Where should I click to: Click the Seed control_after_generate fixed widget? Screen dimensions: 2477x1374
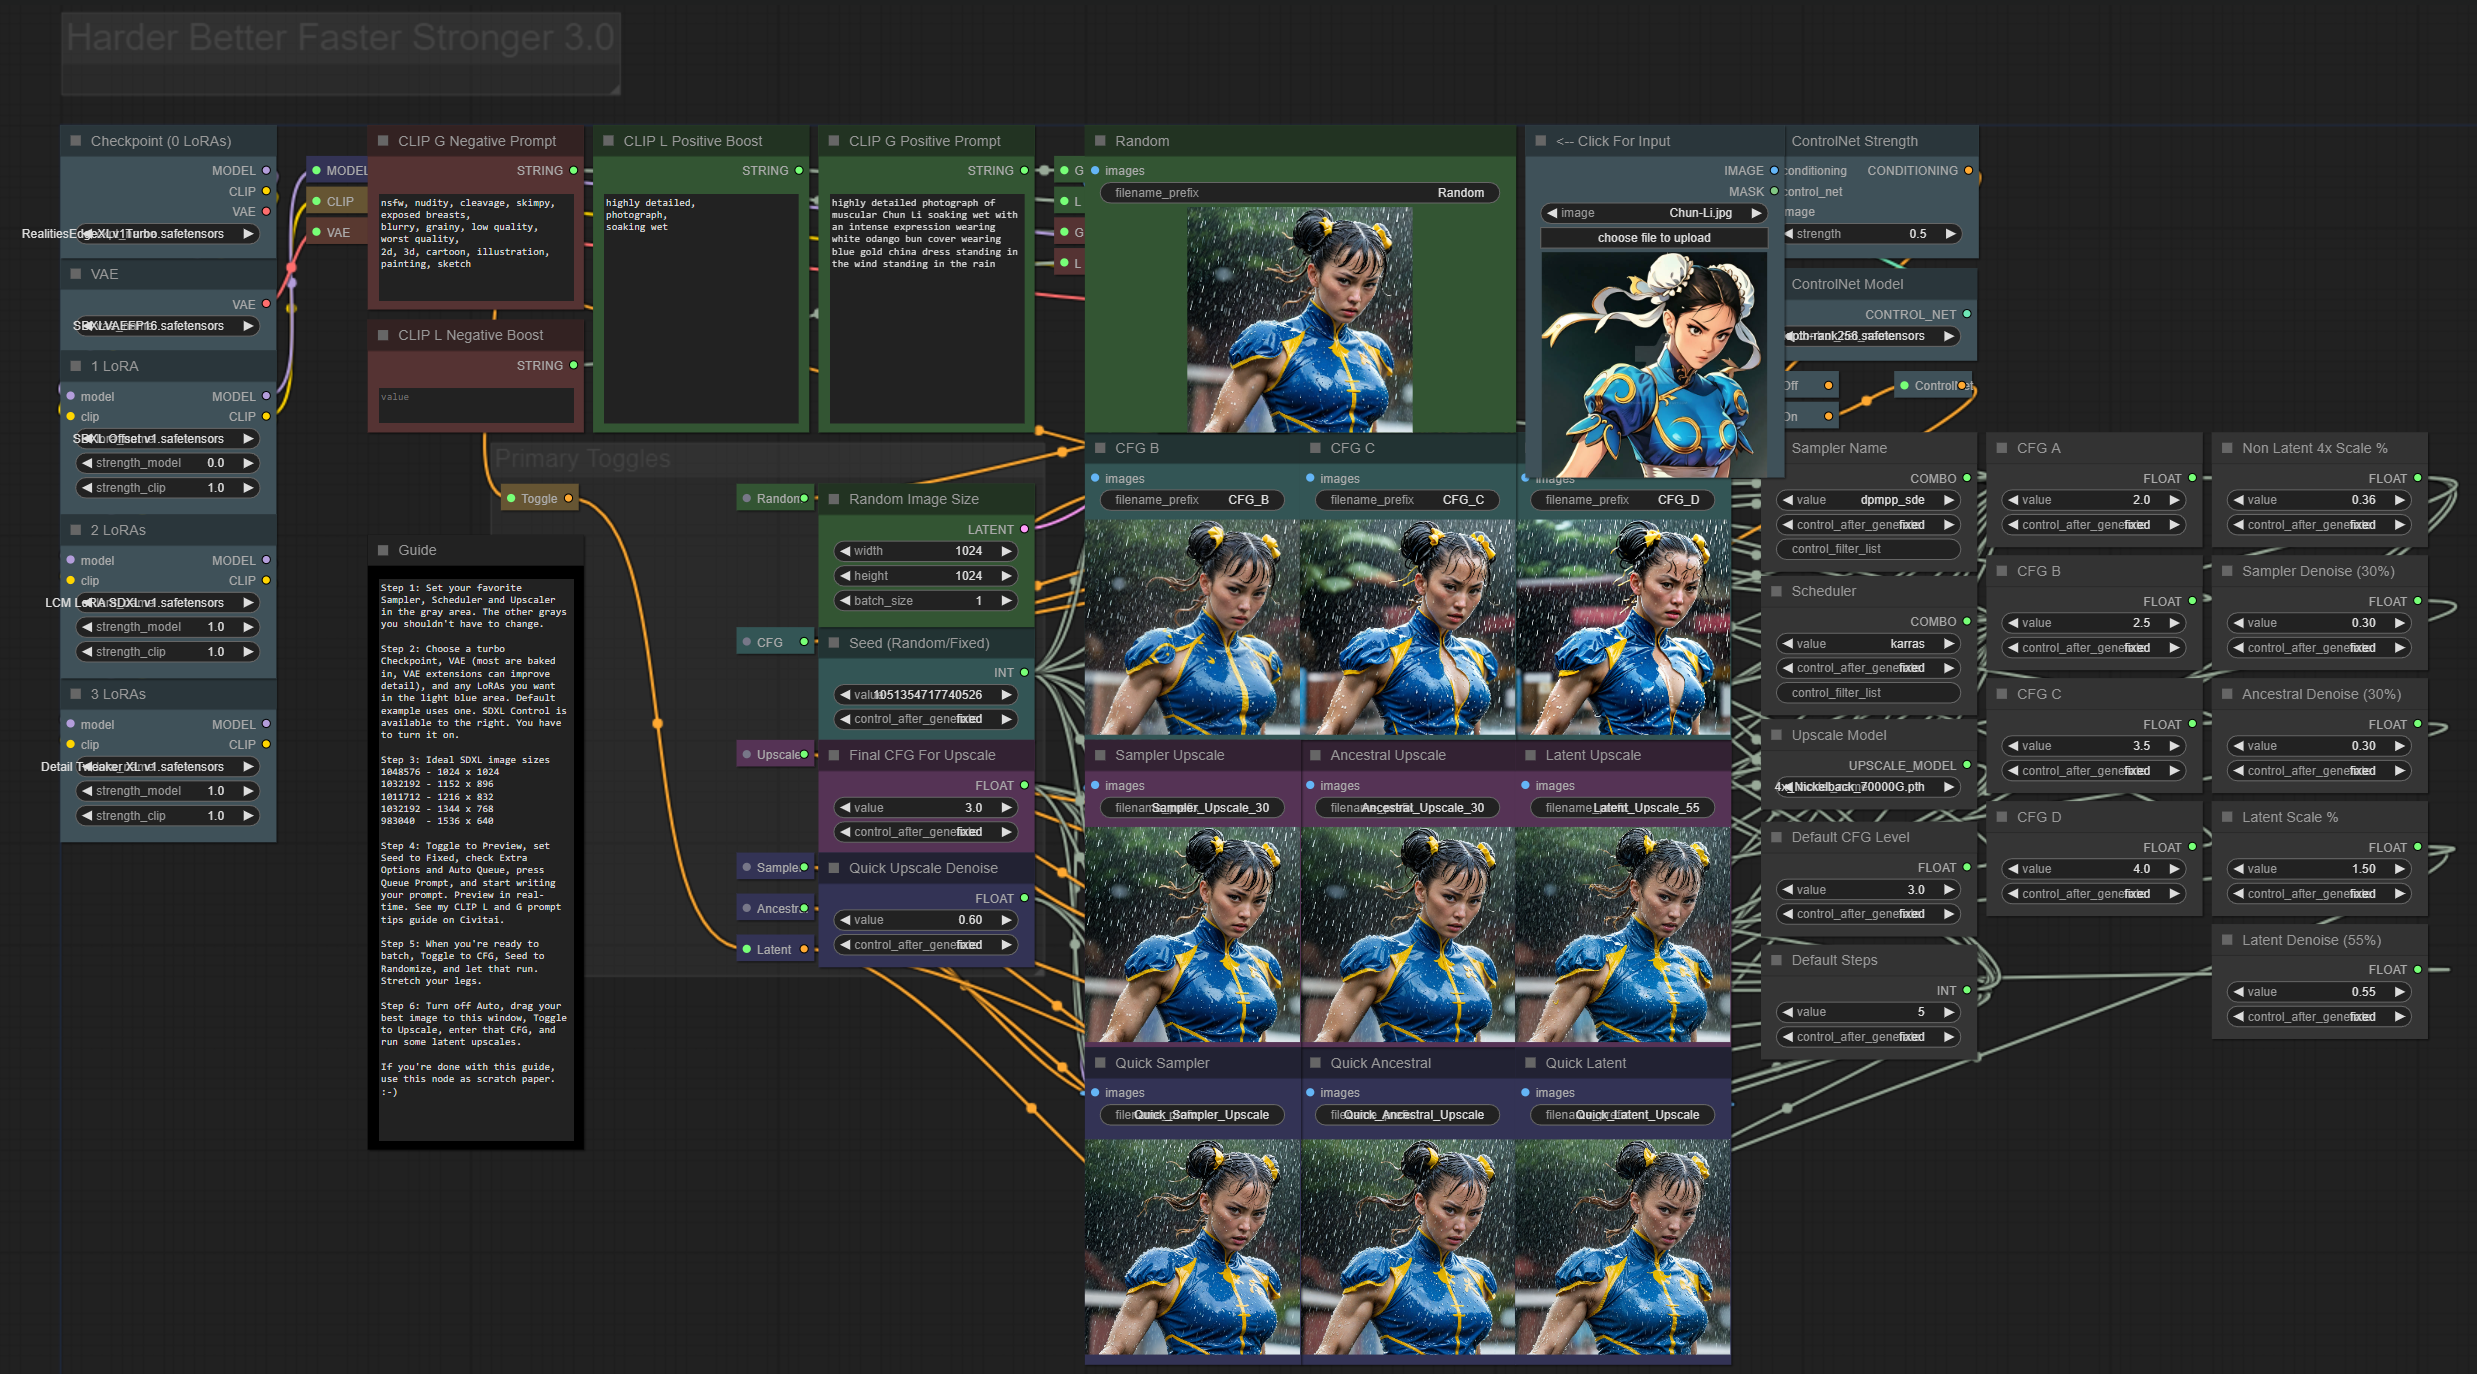tap(925, 719)
